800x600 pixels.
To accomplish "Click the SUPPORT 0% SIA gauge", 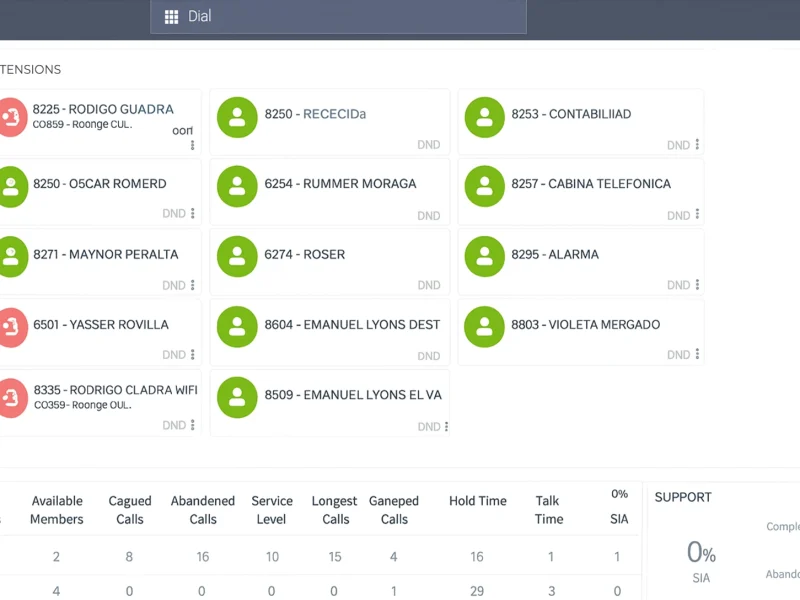I will coord(701,561).
